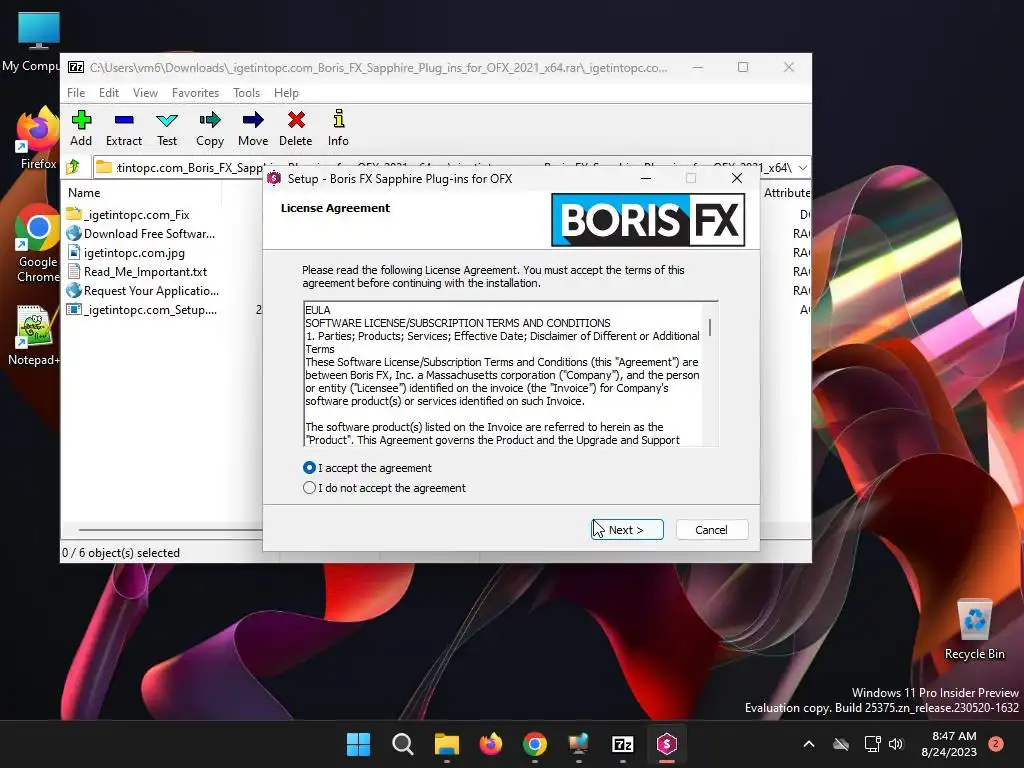
Task: Click the Add toolbar icon in 7-Zip
Action: pos(81,128)
